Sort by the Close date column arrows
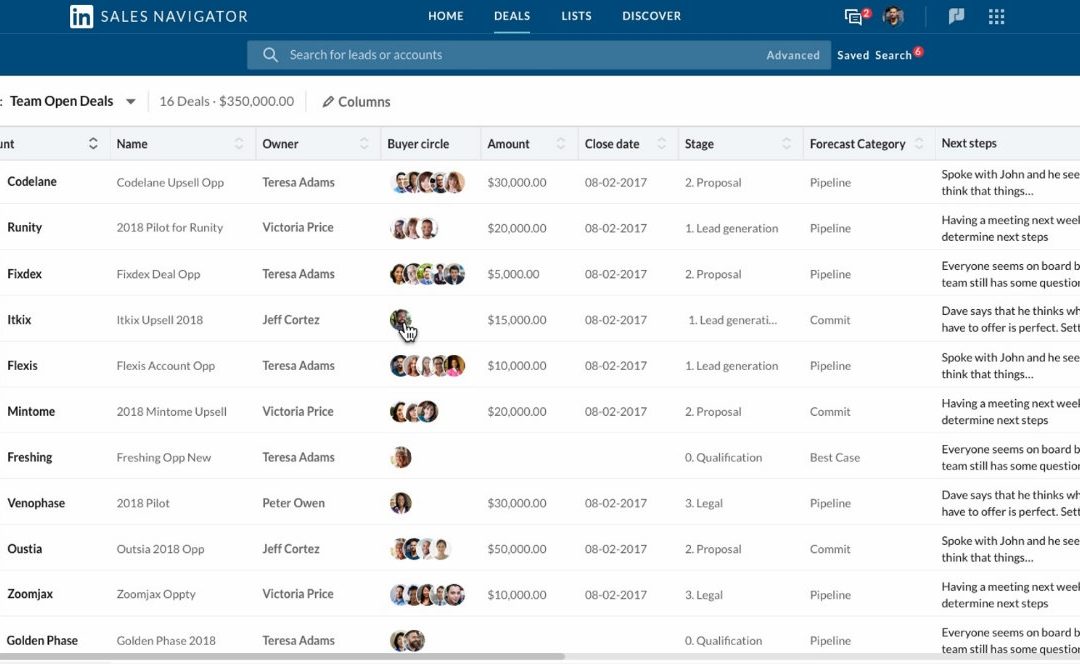The height and width of the screenshot is (664, 1080). [x=662, y=143]
